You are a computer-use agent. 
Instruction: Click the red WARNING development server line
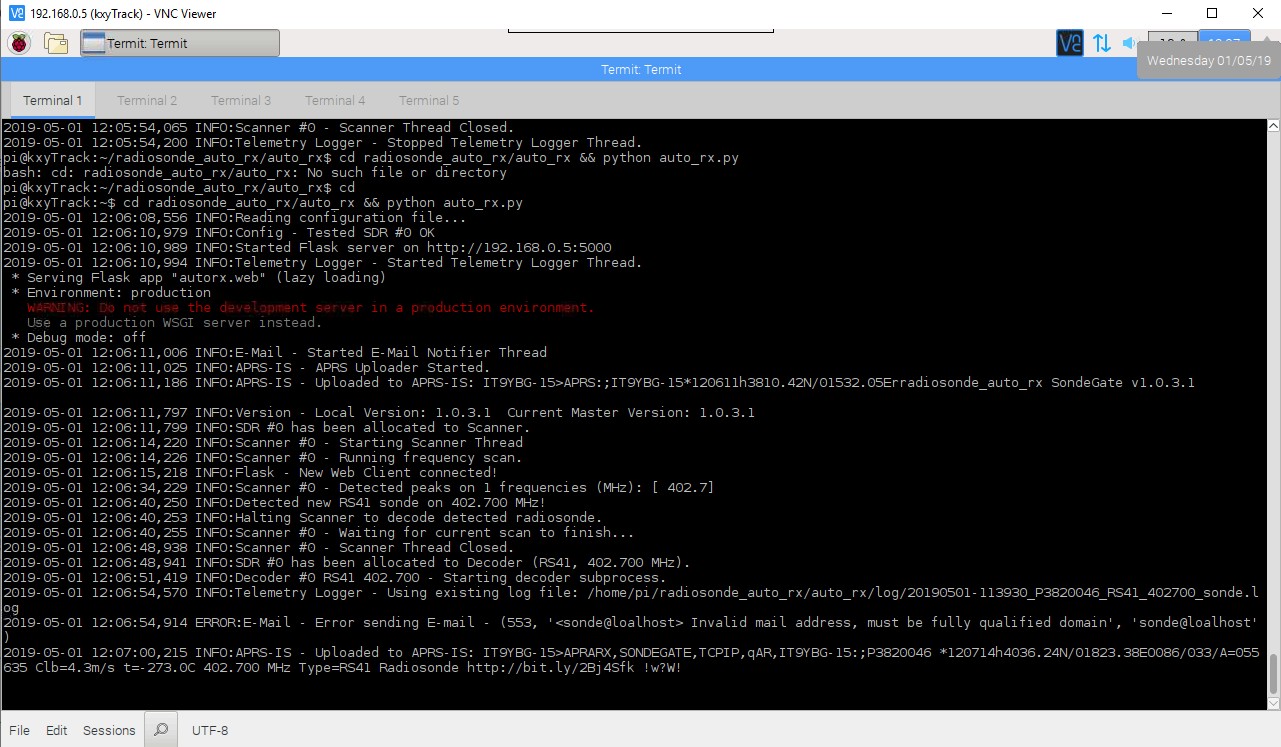311,307
